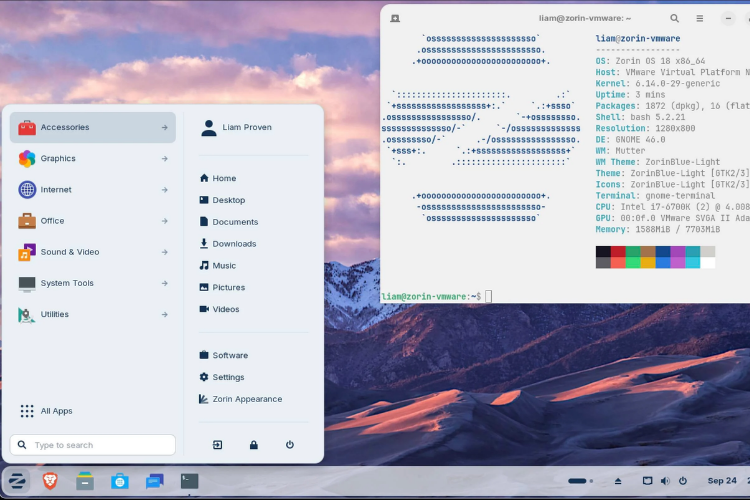Launch Brave browser from the taskbar
The height and width of the screenshot is (500, 750).
(50, 481)
